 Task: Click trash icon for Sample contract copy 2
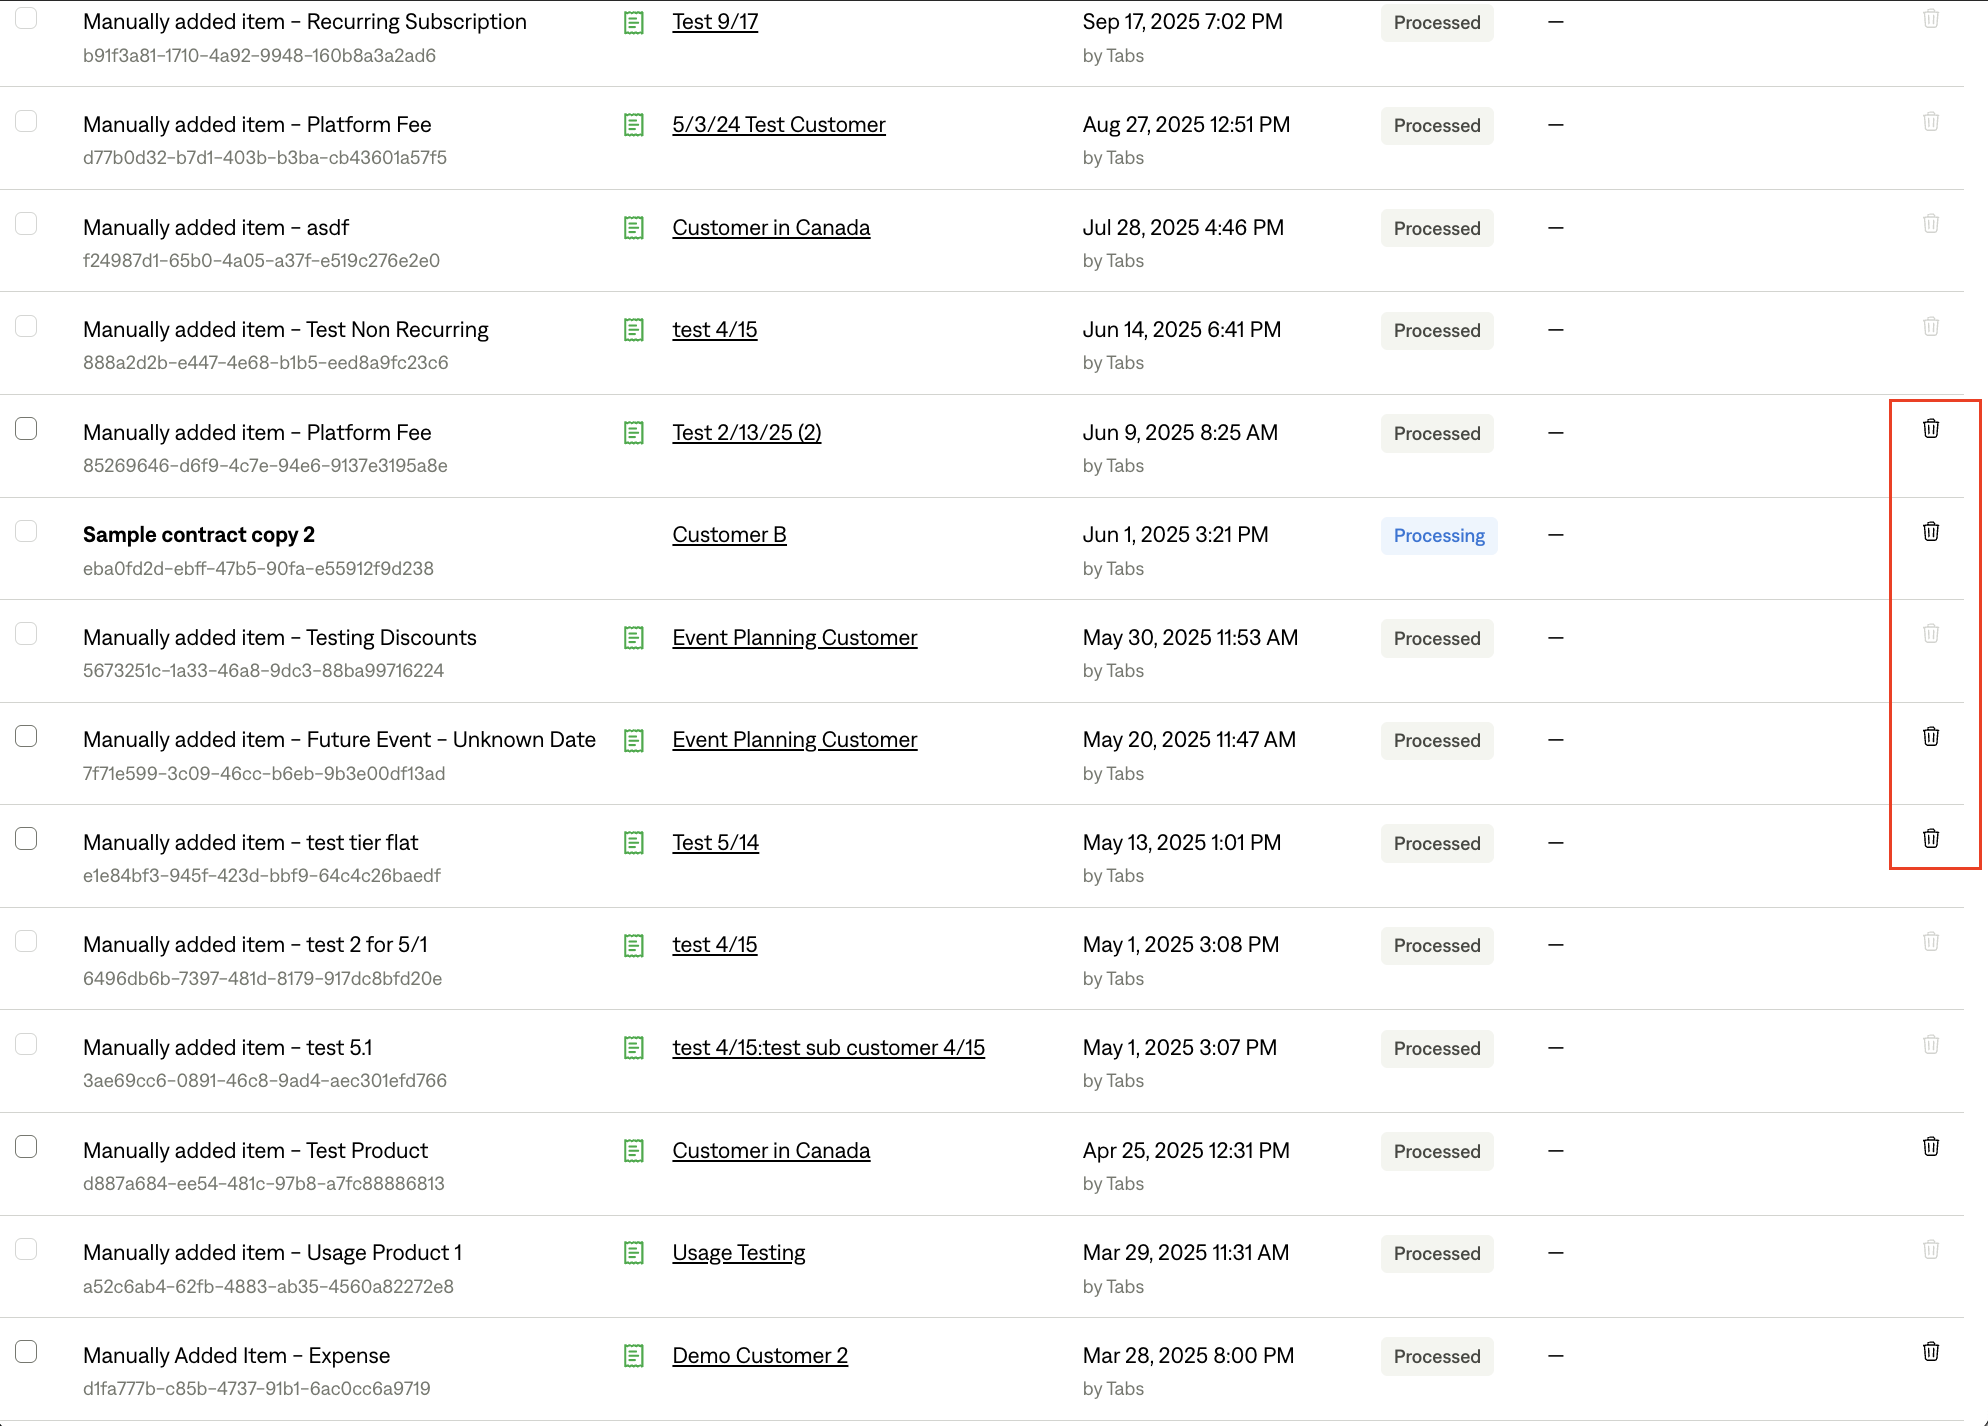[x=1930, y=532]
